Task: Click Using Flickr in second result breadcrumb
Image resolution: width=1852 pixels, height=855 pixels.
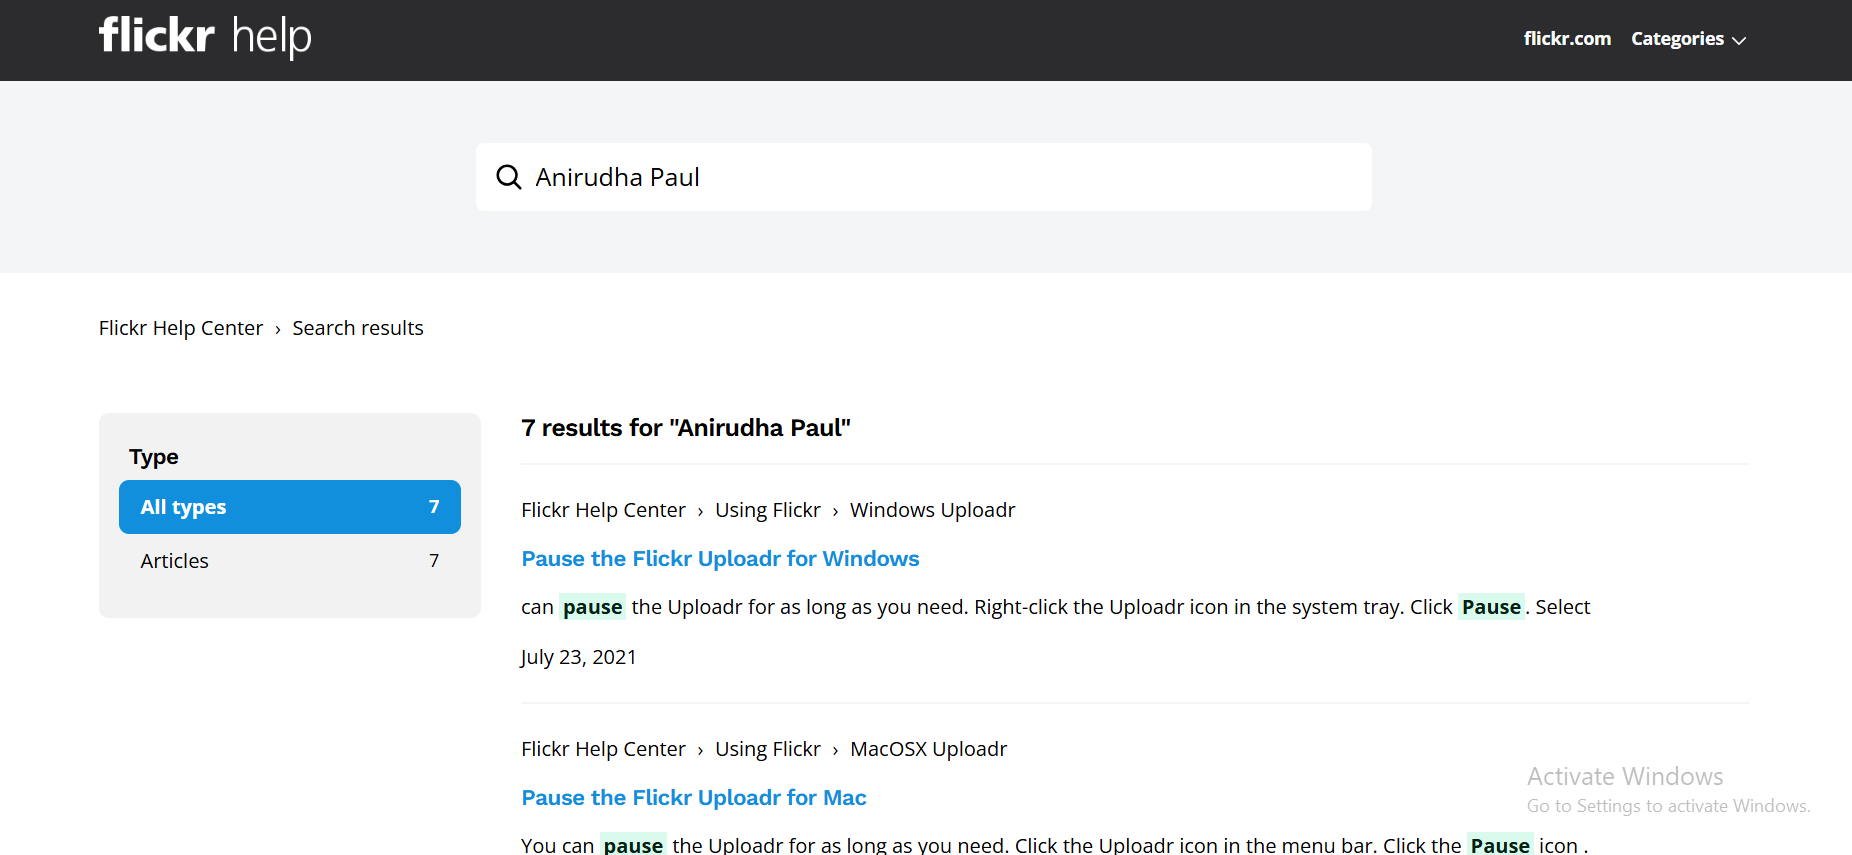Action: (767, 749)
